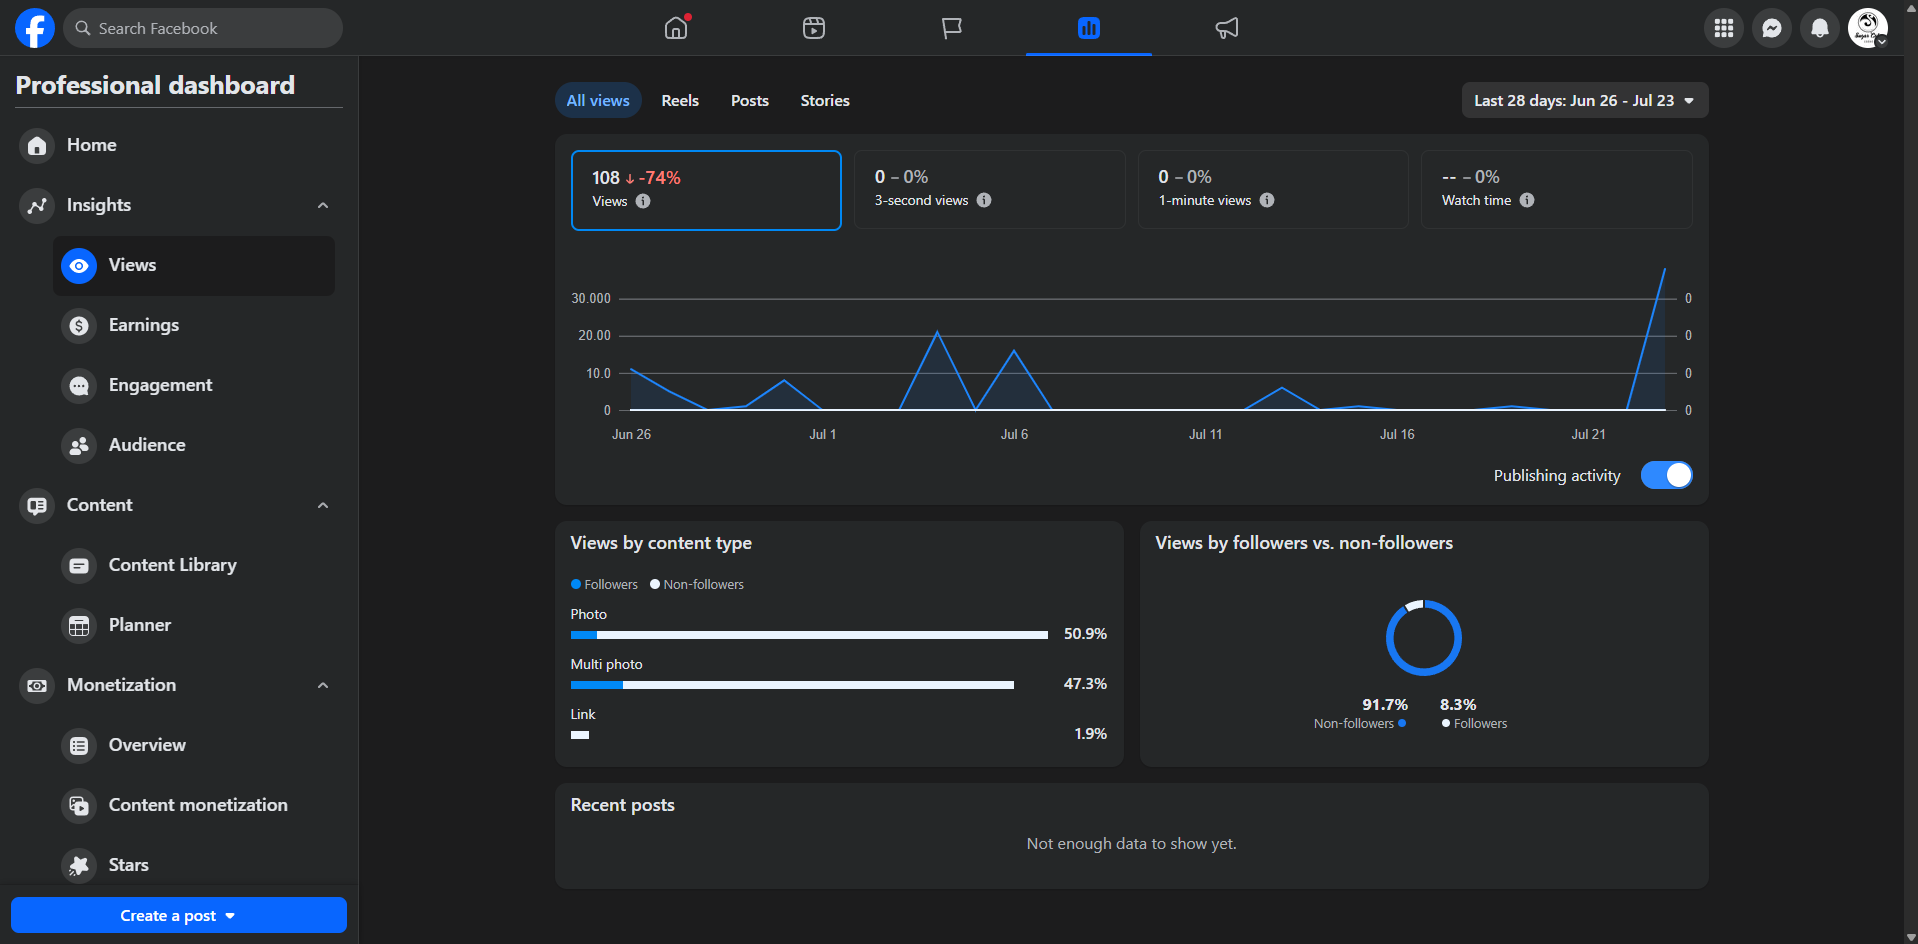Image resolution: width=1918 pixels, height=944 pixels.
Task: Open the Last 28 days date dropdown
Action: (1585, 100)
